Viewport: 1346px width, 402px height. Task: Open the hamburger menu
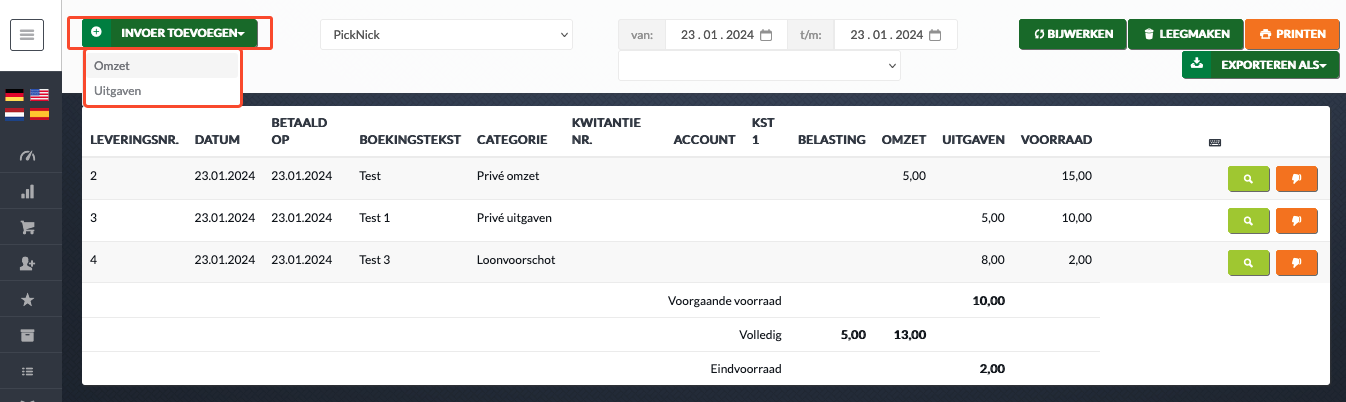pos(26,35)
